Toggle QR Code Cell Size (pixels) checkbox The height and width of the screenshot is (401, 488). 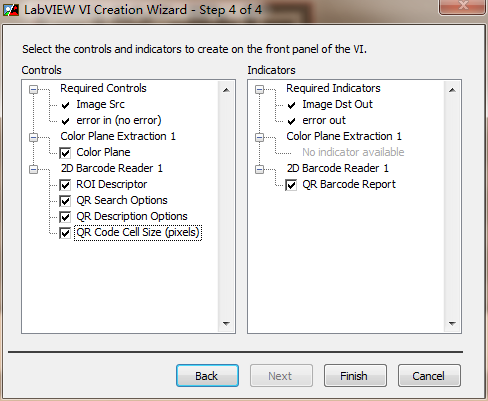pyautogui.click(x=65, y=233)
